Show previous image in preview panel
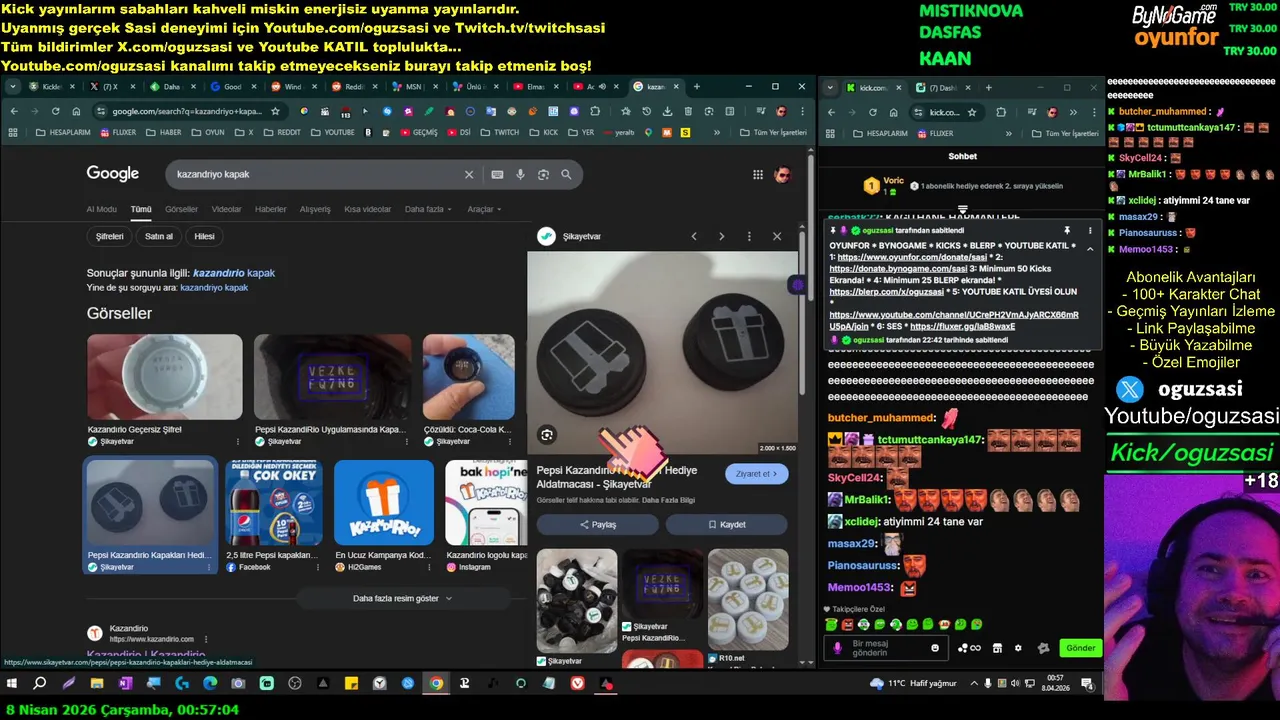1280x720 pixels. click(x=694, y=236)
